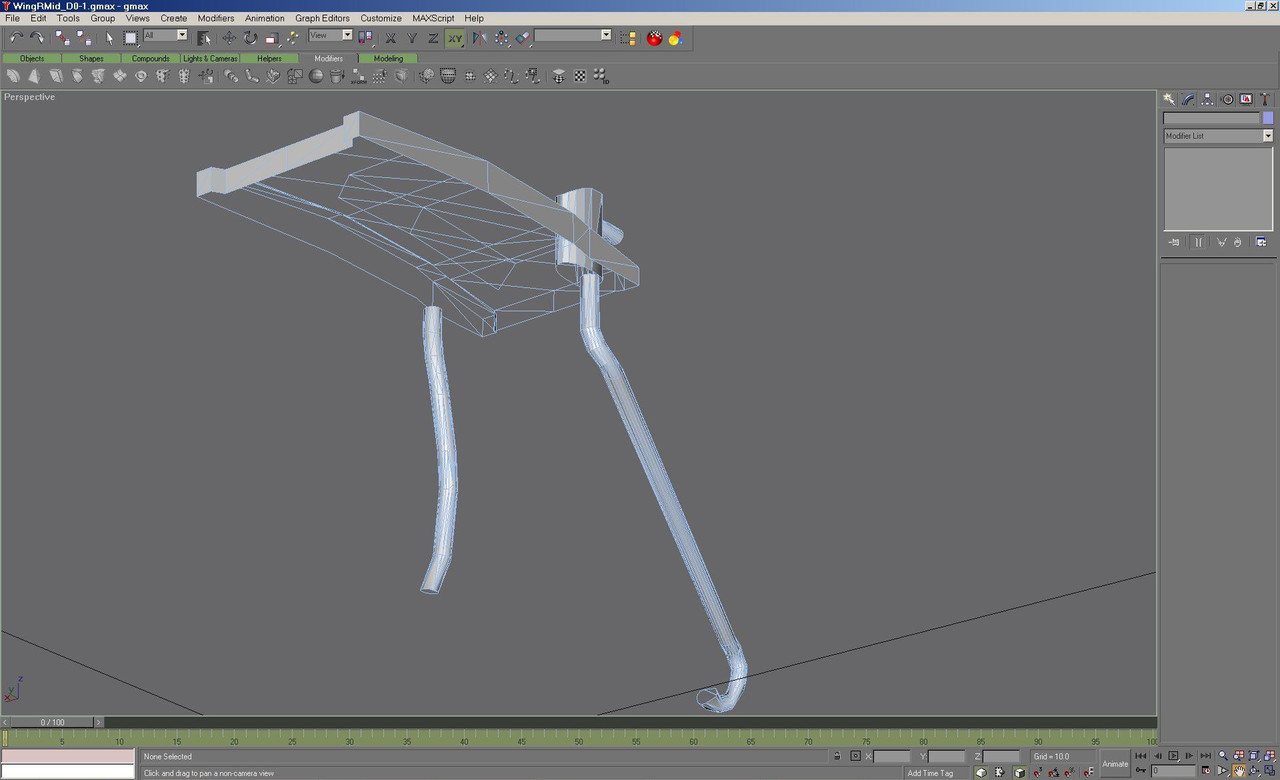Open the Customize menu
1280x780 pixels.
pos(381,18)
